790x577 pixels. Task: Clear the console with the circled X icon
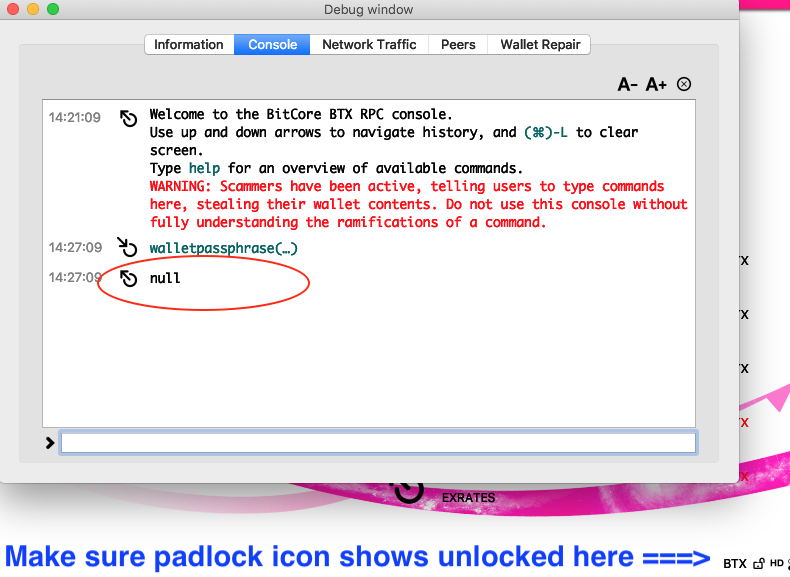pyautogui.click(x=684, y=84)
